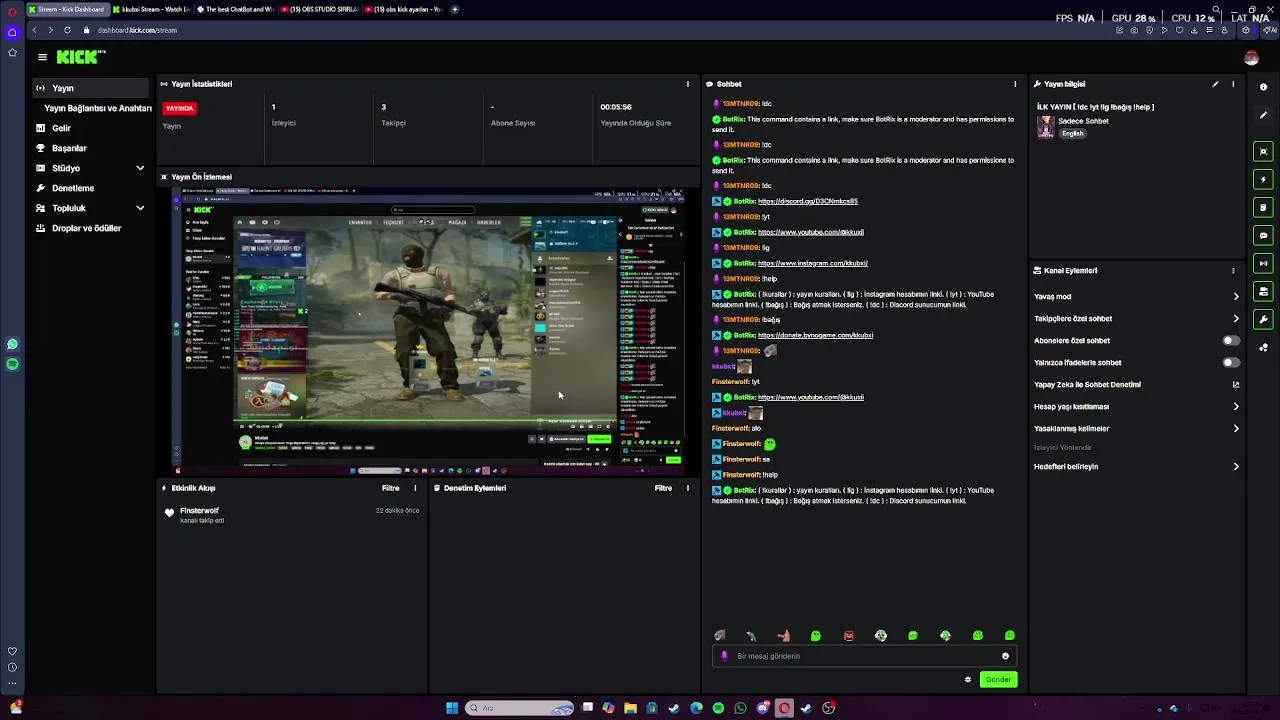Click the stream preview thumbnail

pos(428,331)
